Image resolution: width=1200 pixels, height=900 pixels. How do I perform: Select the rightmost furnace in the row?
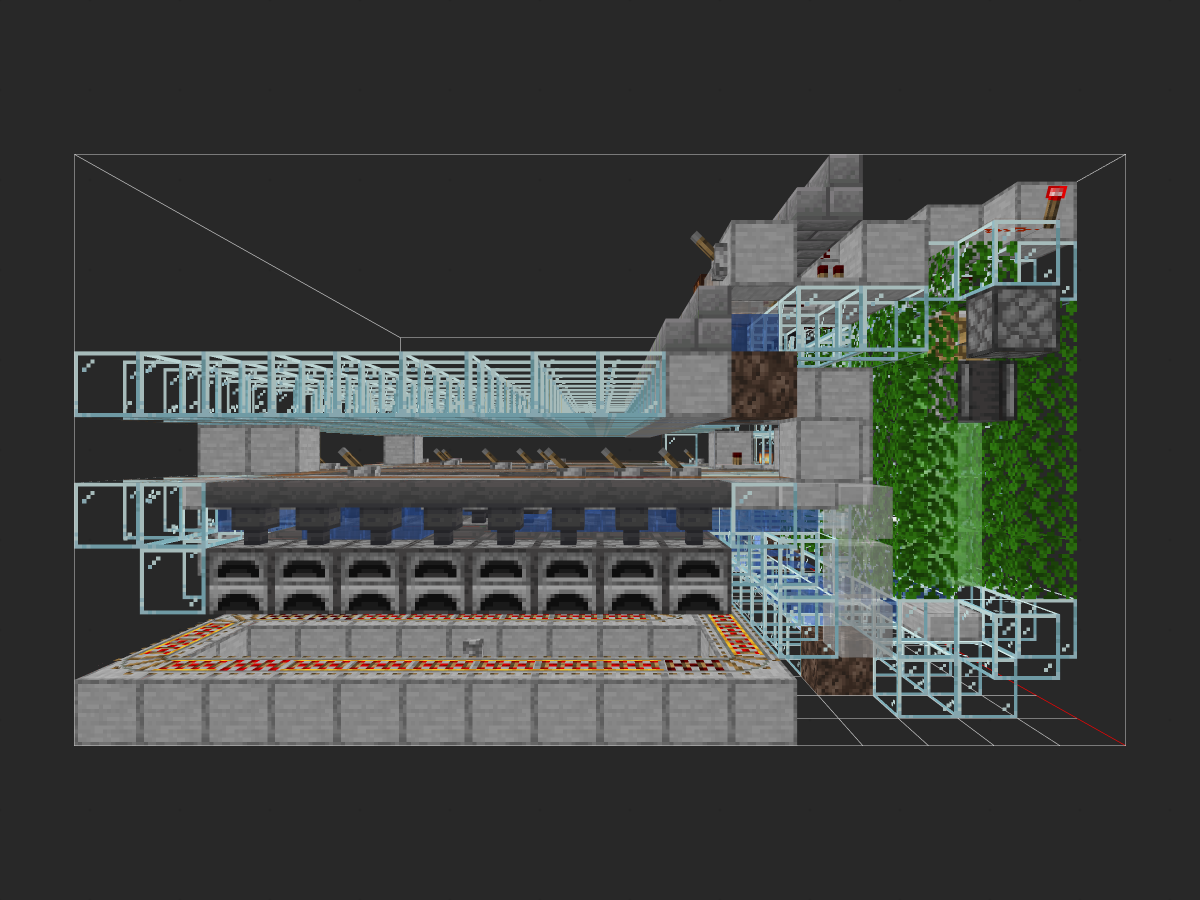click(x=699, y=581)
